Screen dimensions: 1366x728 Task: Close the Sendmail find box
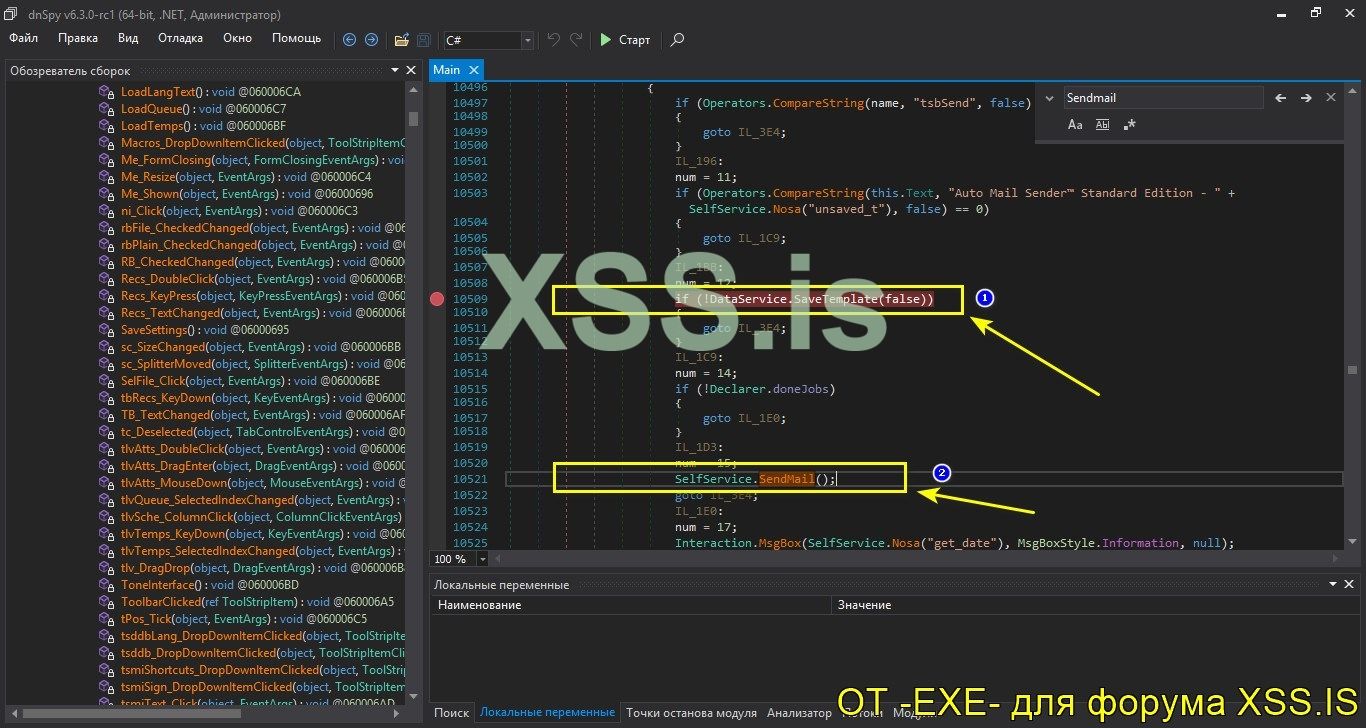[x=1331, y=98]
